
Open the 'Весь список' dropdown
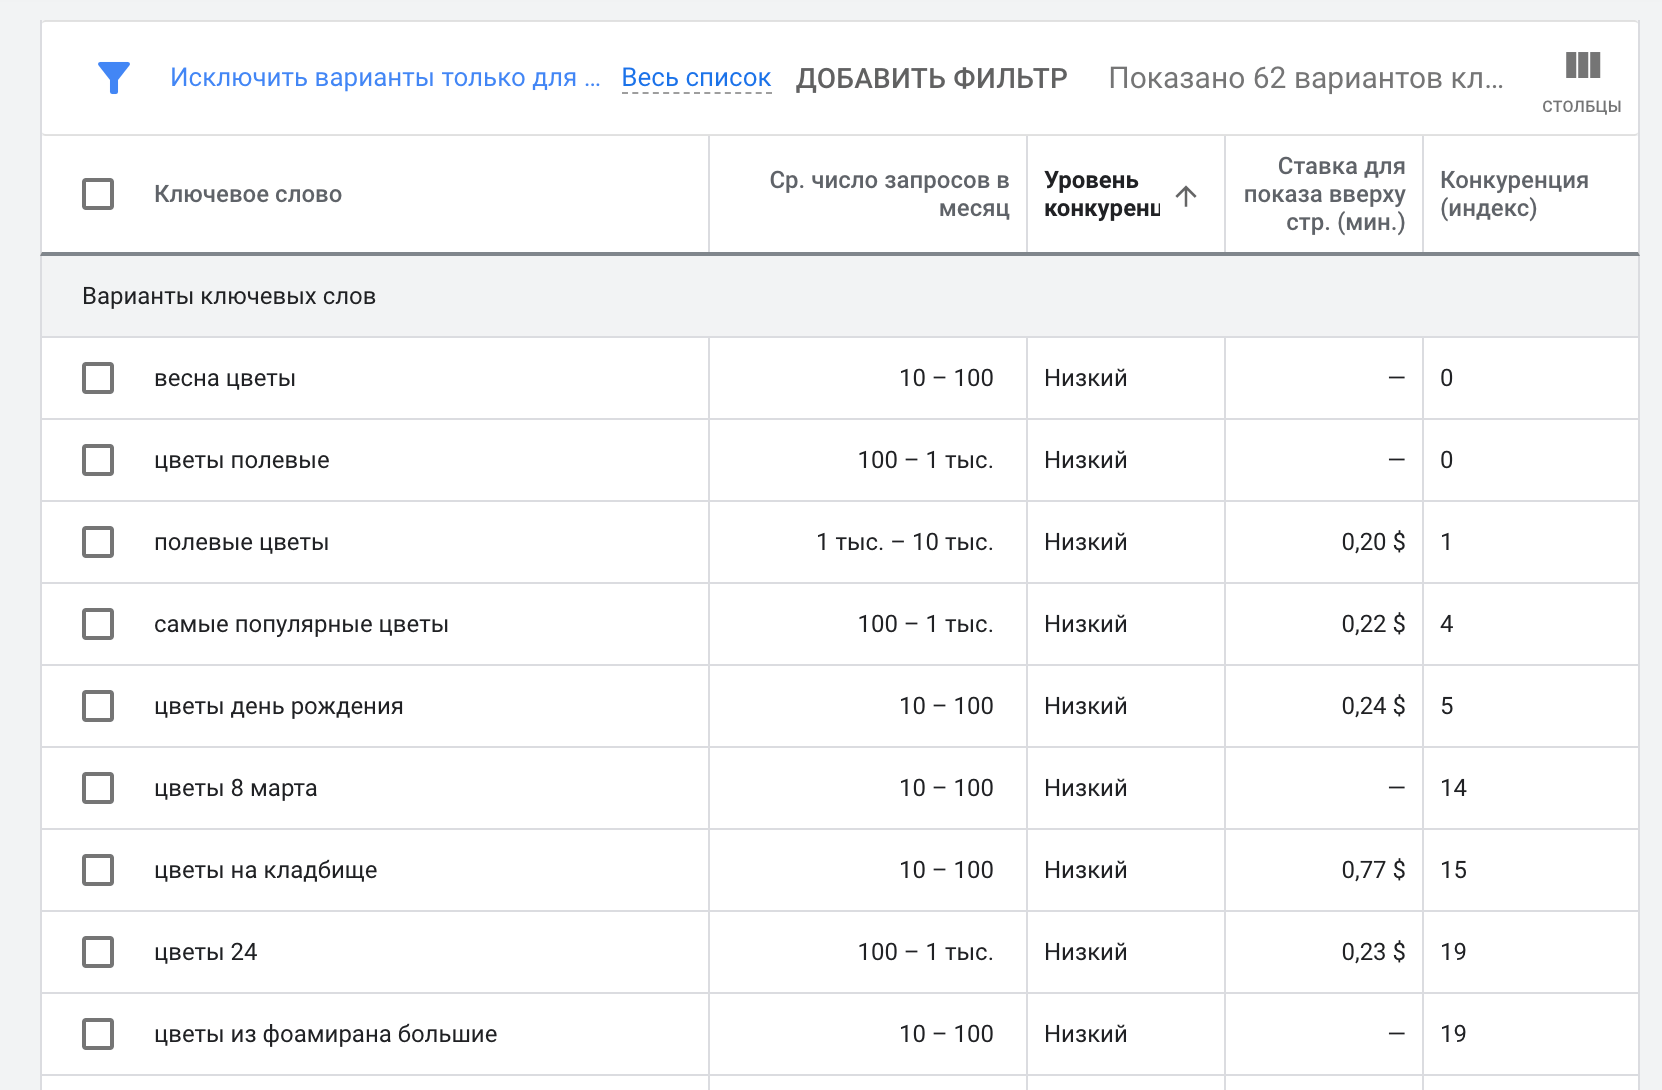696,76
